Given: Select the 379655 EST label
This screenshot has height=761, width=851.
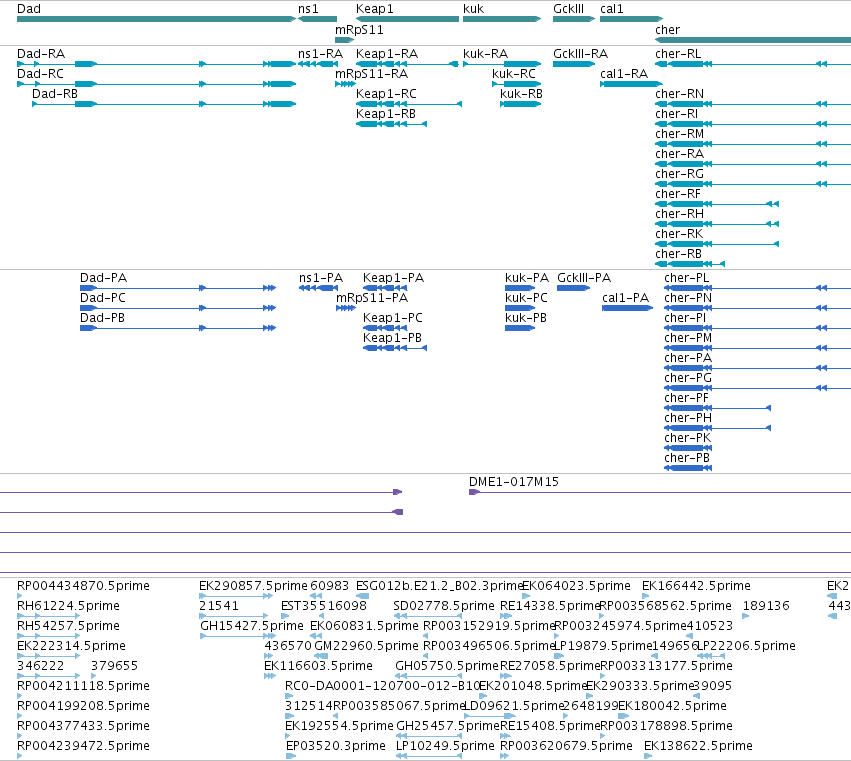Looking at the screenshot, I should tap(115, 666).
